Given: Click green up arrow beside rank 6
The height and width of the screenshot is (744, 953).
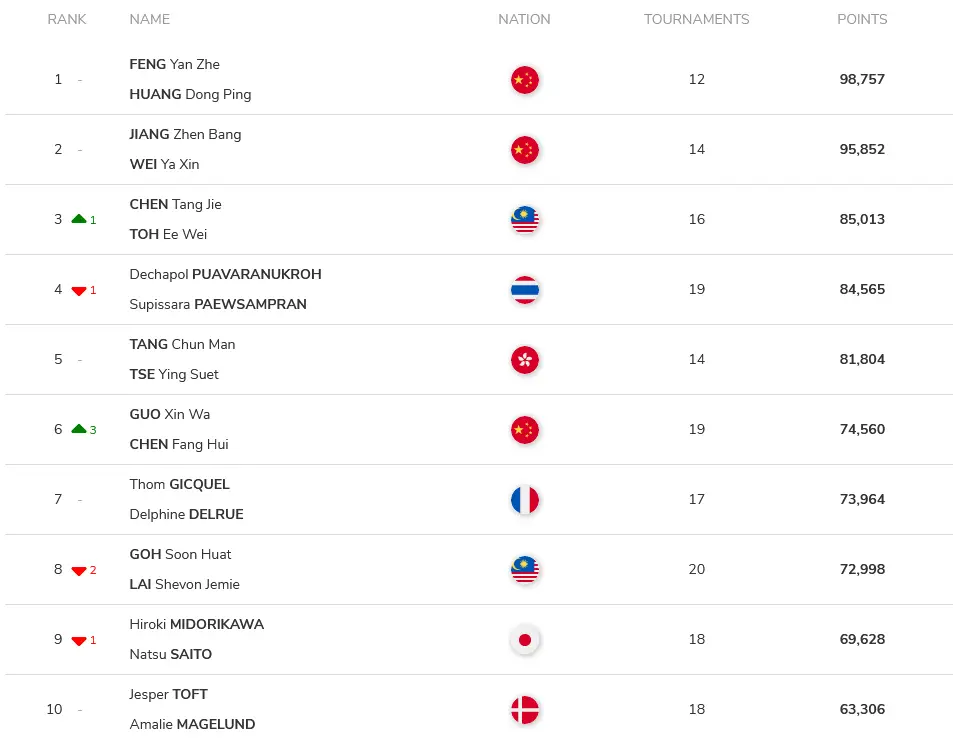Looking at the screenshot, I should (78, 429).
